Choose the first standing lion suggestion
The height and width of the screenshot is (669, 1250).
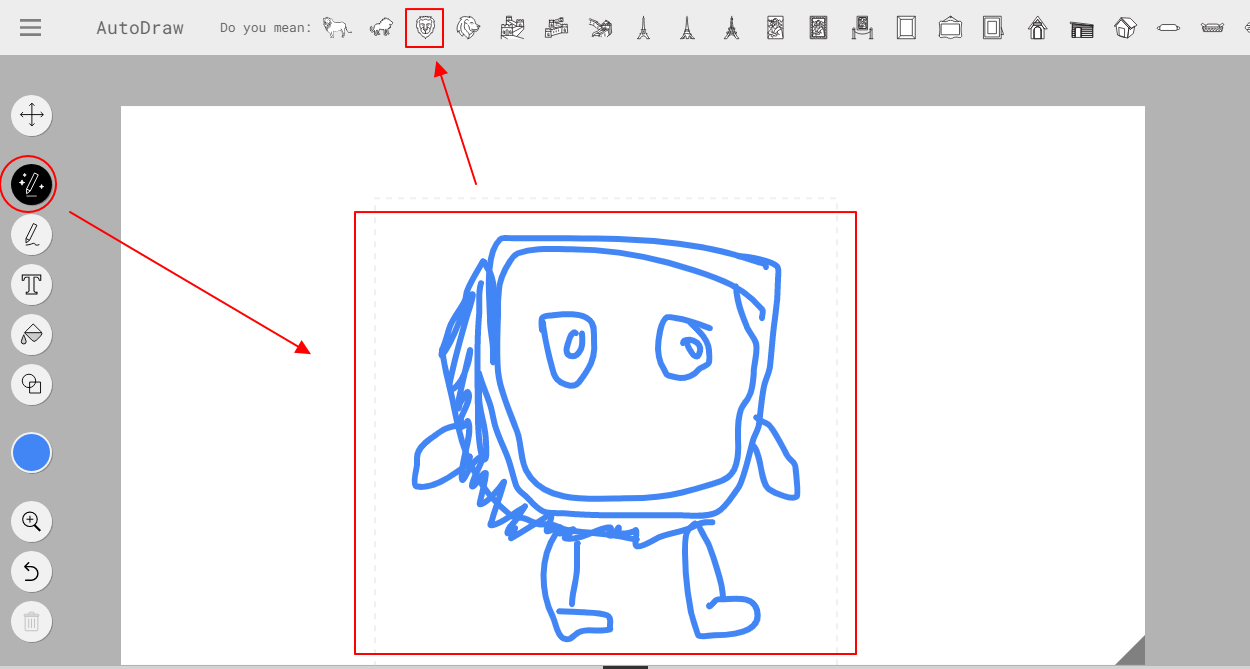coord(337,28)
